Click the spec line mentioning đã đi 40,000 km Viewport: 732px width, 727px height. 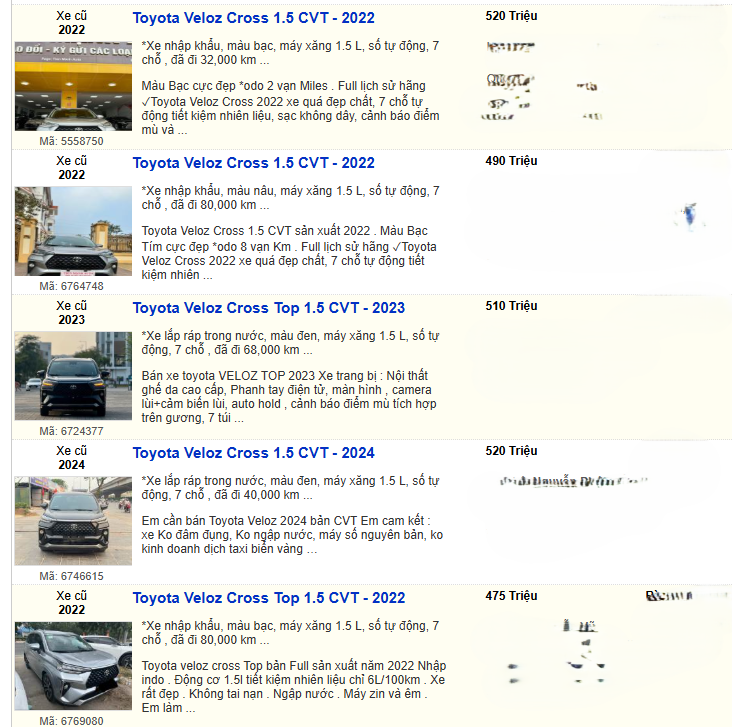(290, 488)
